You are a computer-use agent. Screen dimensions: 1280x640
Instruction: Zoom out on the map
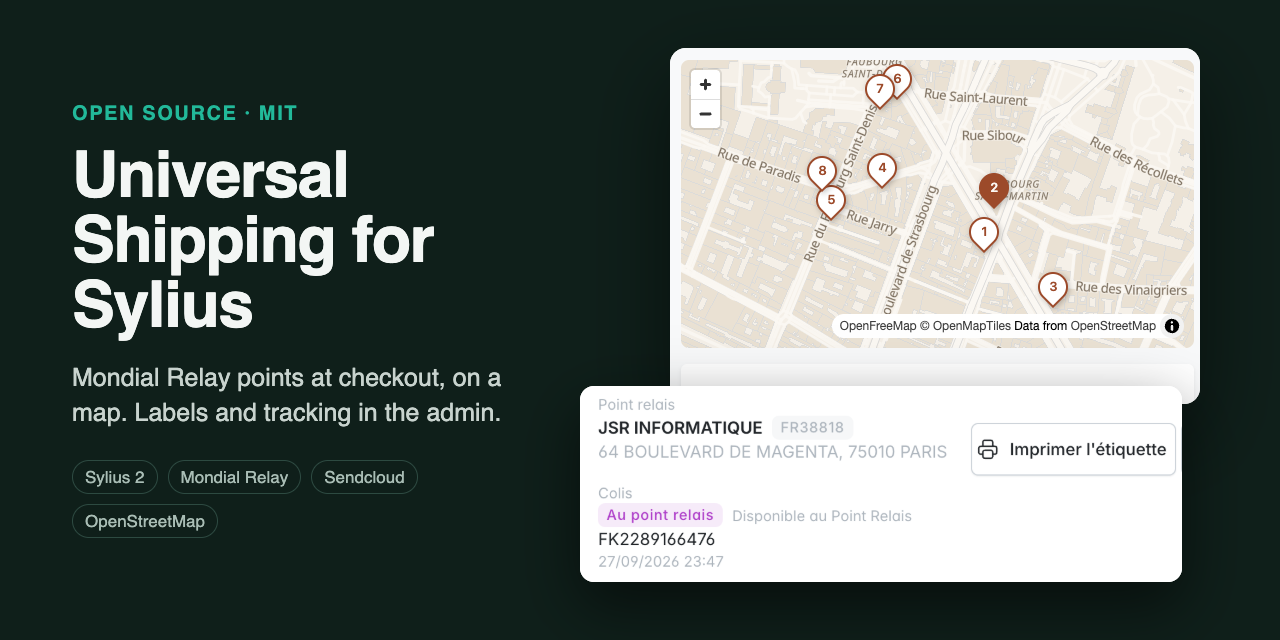coord(705,114)
